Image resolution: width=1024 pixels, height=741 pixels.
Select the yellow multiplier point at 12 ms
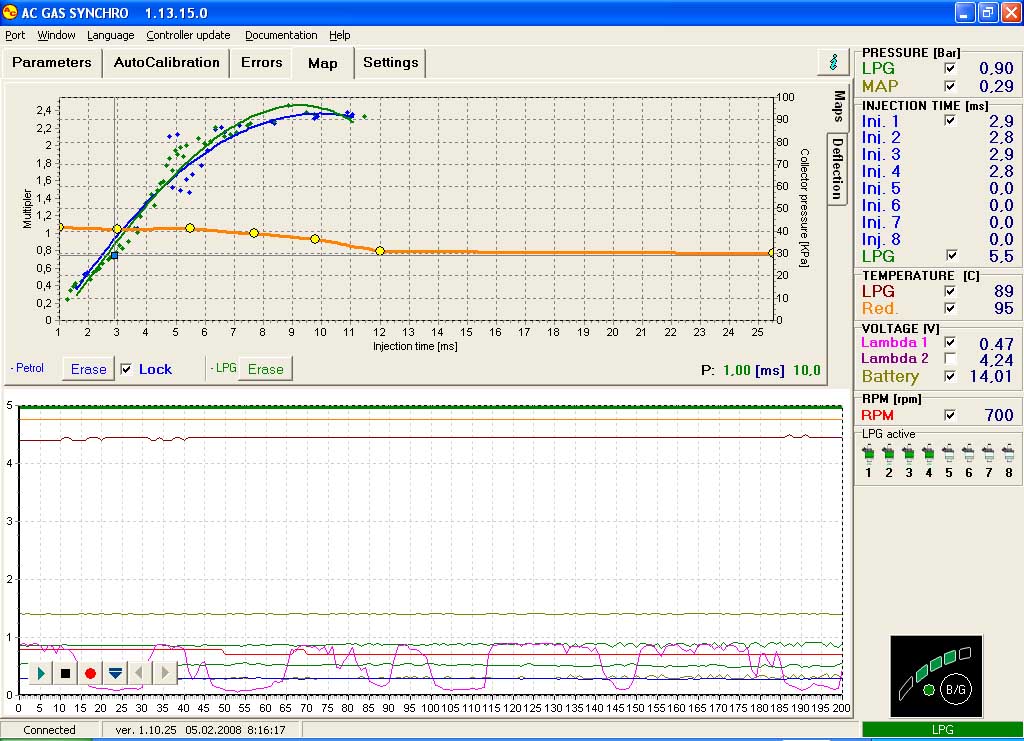(x=380, y=250)
